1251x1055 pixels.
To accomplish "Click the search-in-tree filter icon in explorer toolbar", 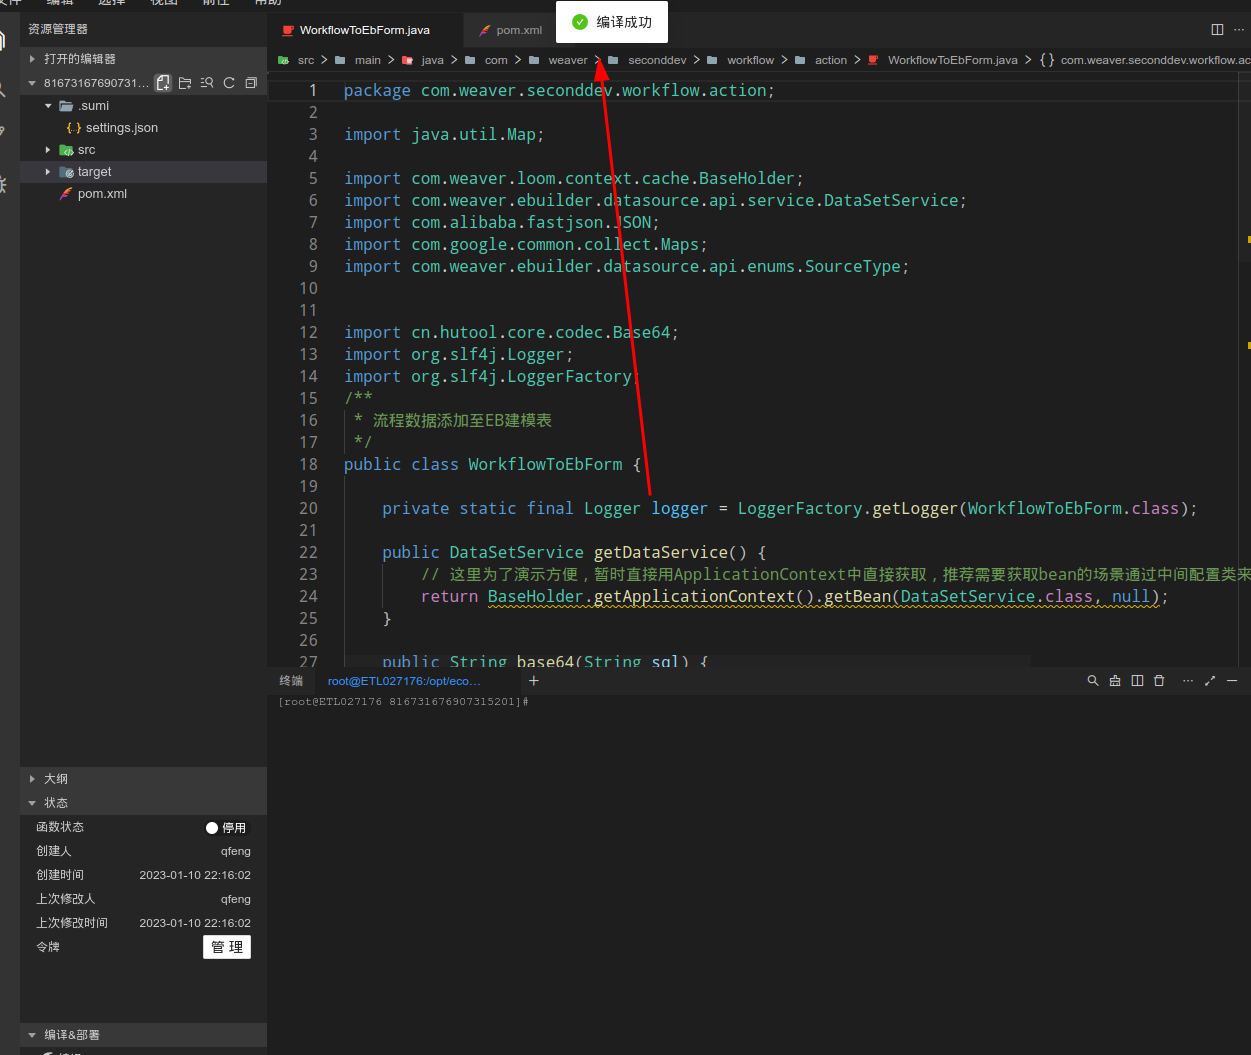I will point(207,83).
